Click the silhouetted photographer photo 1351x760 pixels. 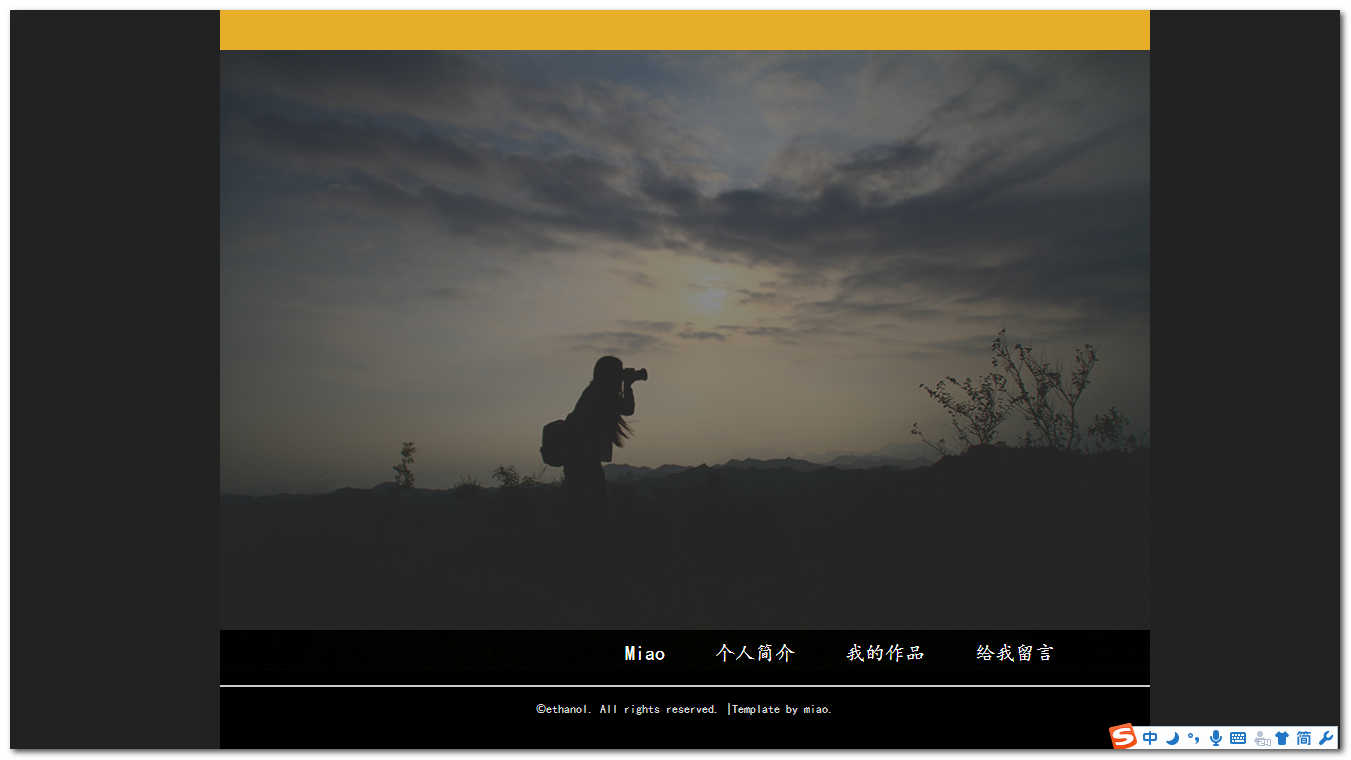click(685, 340)
